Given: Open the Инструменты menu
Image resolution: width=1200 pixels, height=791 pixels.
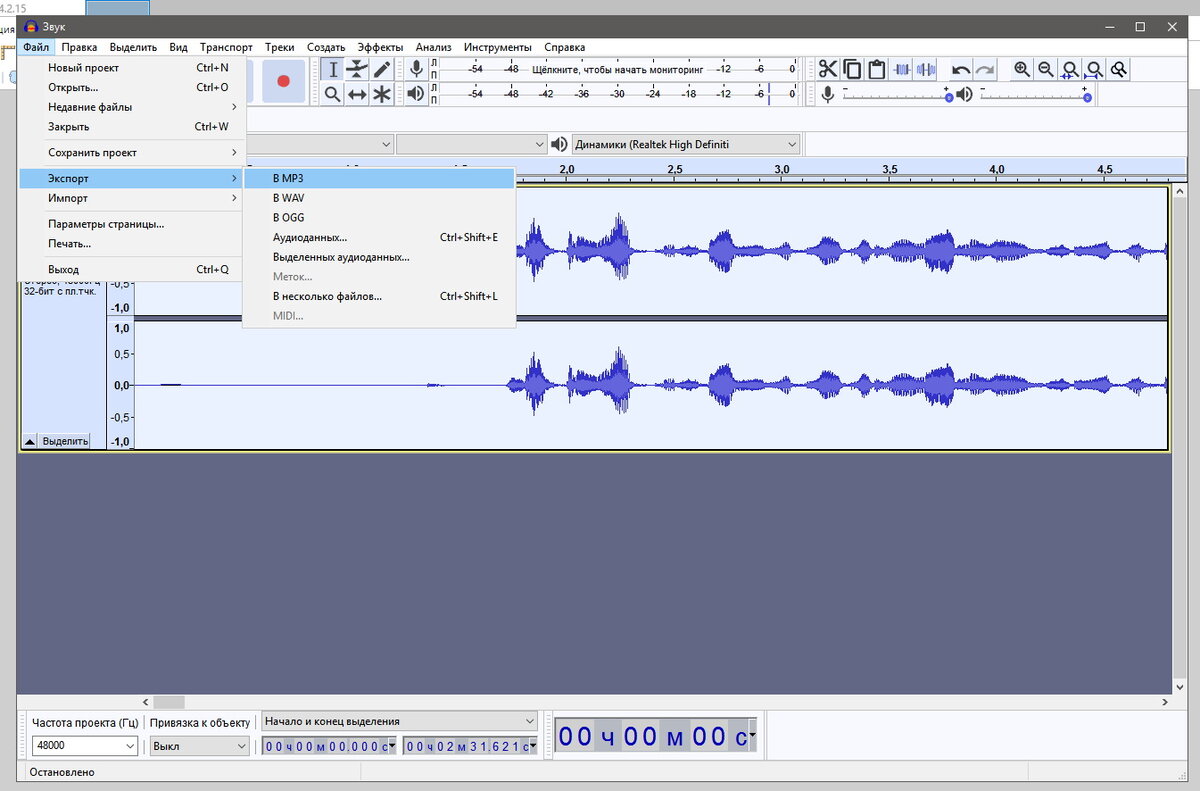Looking at the screenshot, I should pyautogui.click(x=498, y=47).
